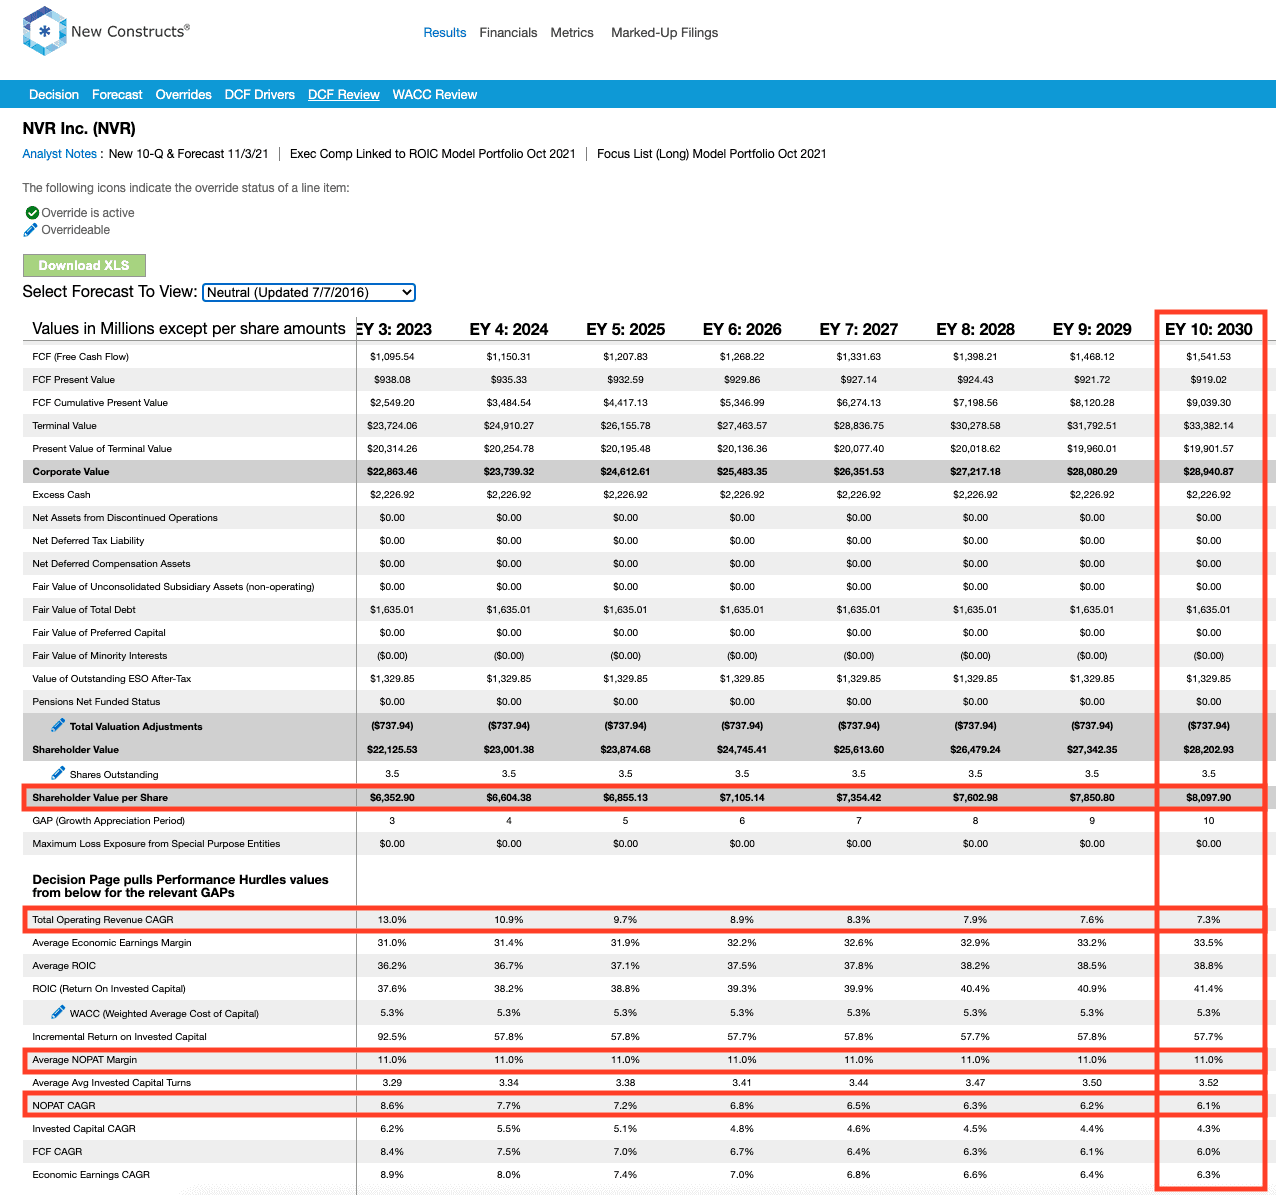Click the Fair Value of Total Debt label

coord(84,610)
